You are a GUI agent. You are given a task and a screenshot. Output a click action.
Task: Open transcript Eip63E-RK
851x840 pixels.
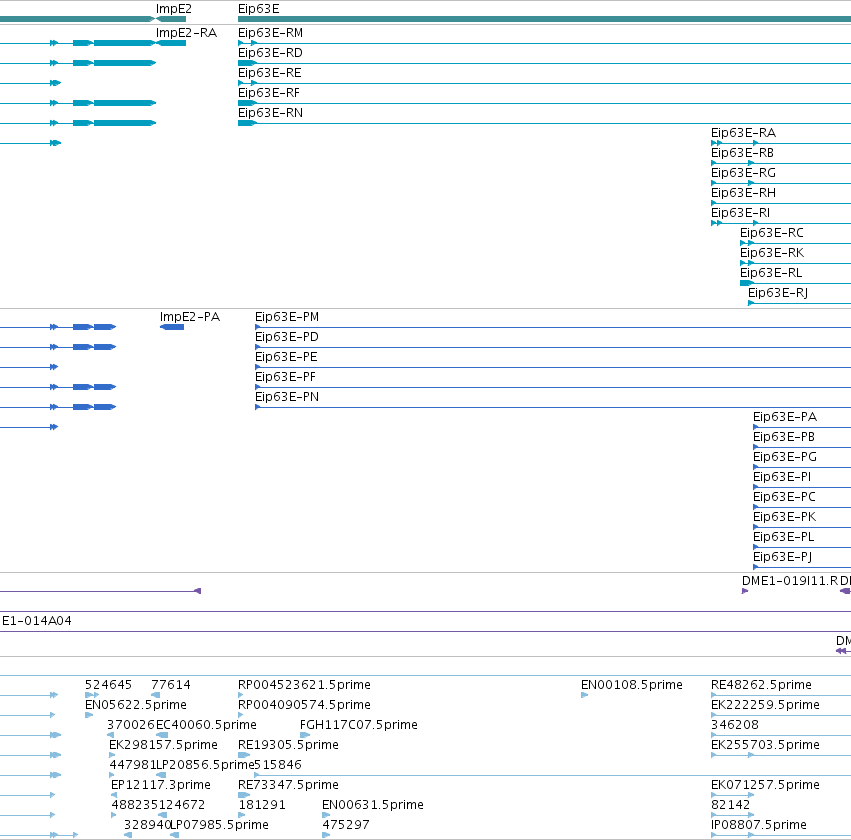click(772, 254)
